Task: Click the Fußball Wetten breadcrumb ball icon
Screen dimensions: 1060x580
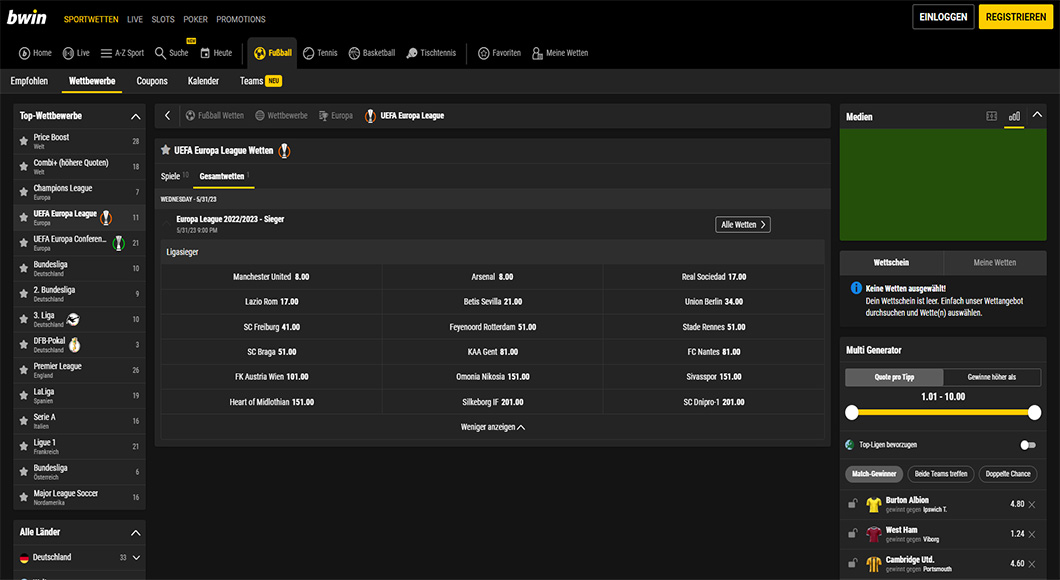Action: click(x=191, y=116)
